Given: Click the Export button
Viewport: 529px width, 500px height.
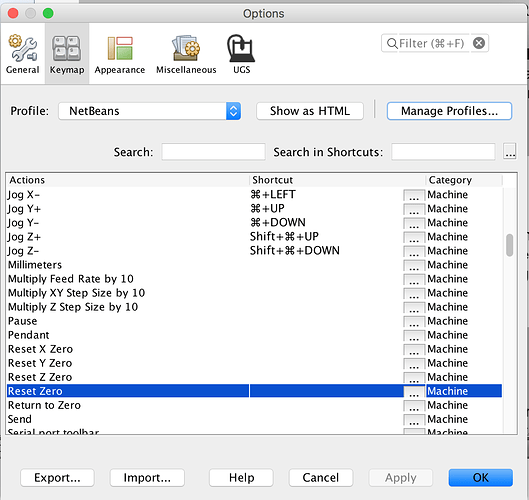Looking at the screenshot, I should click(57, 477).
